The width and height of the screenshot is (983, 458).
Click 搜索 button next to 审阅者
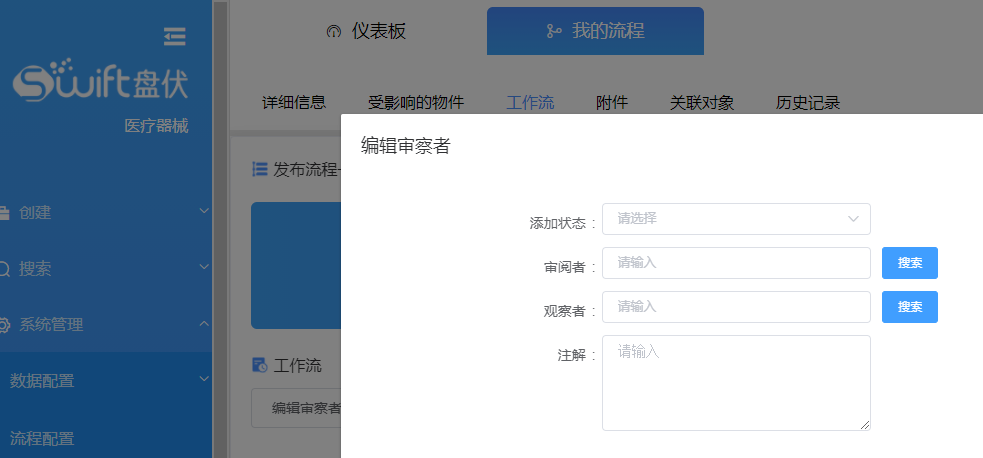tap(909, 263)
